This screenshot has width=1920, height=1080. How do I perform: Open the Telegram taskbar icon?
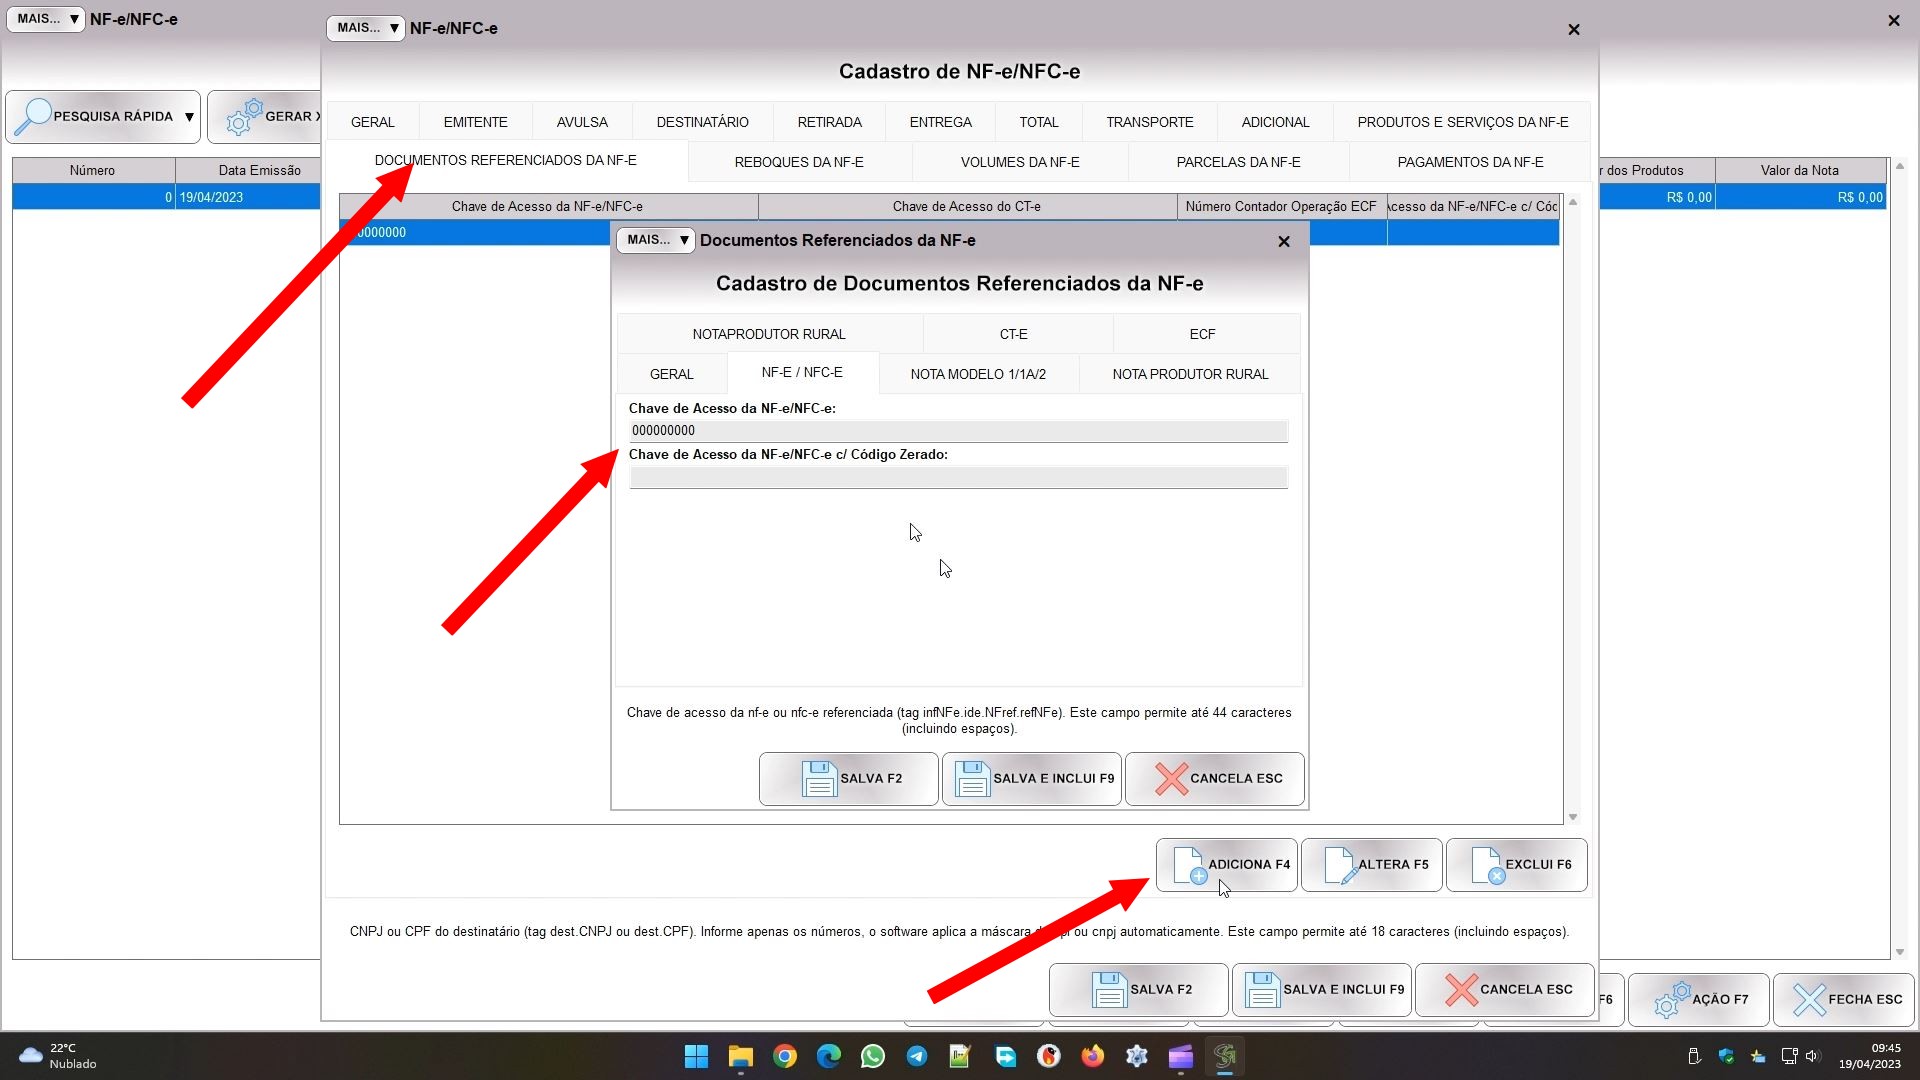pos(916,1056)
